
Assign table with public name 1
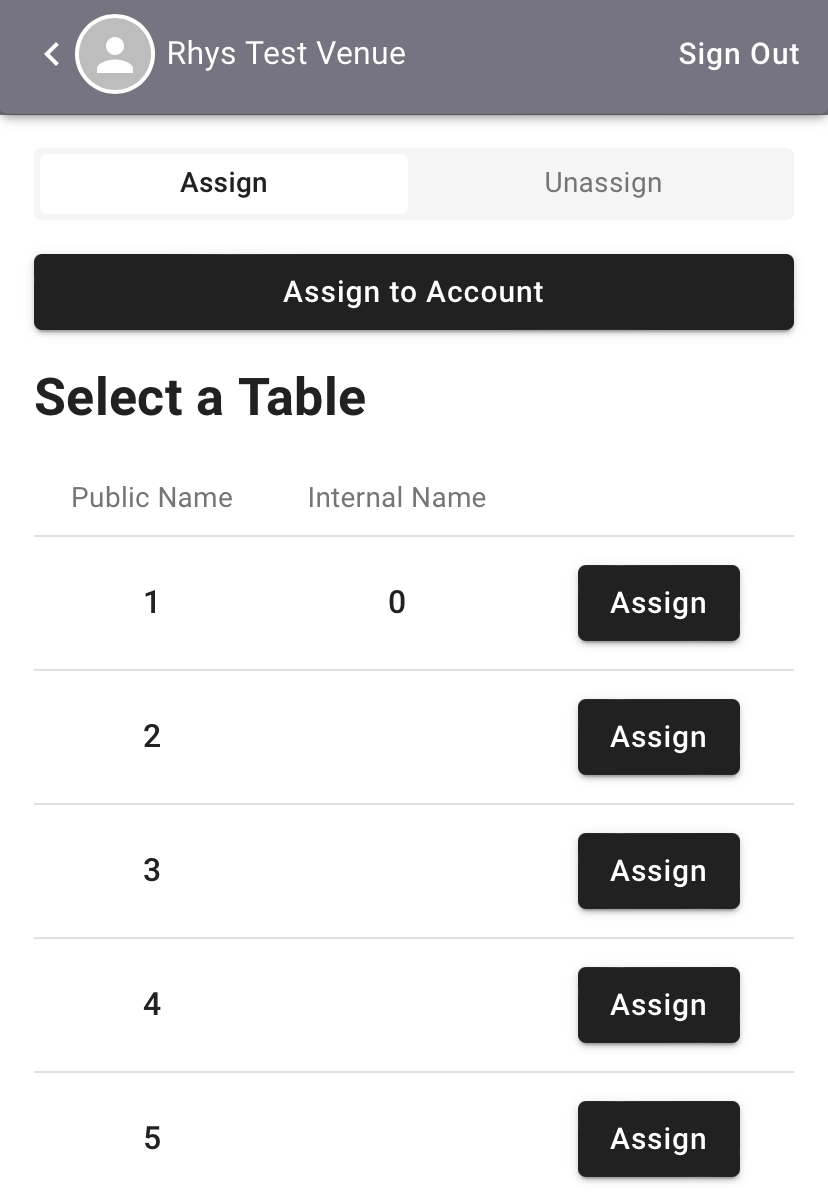pos(659,603)
